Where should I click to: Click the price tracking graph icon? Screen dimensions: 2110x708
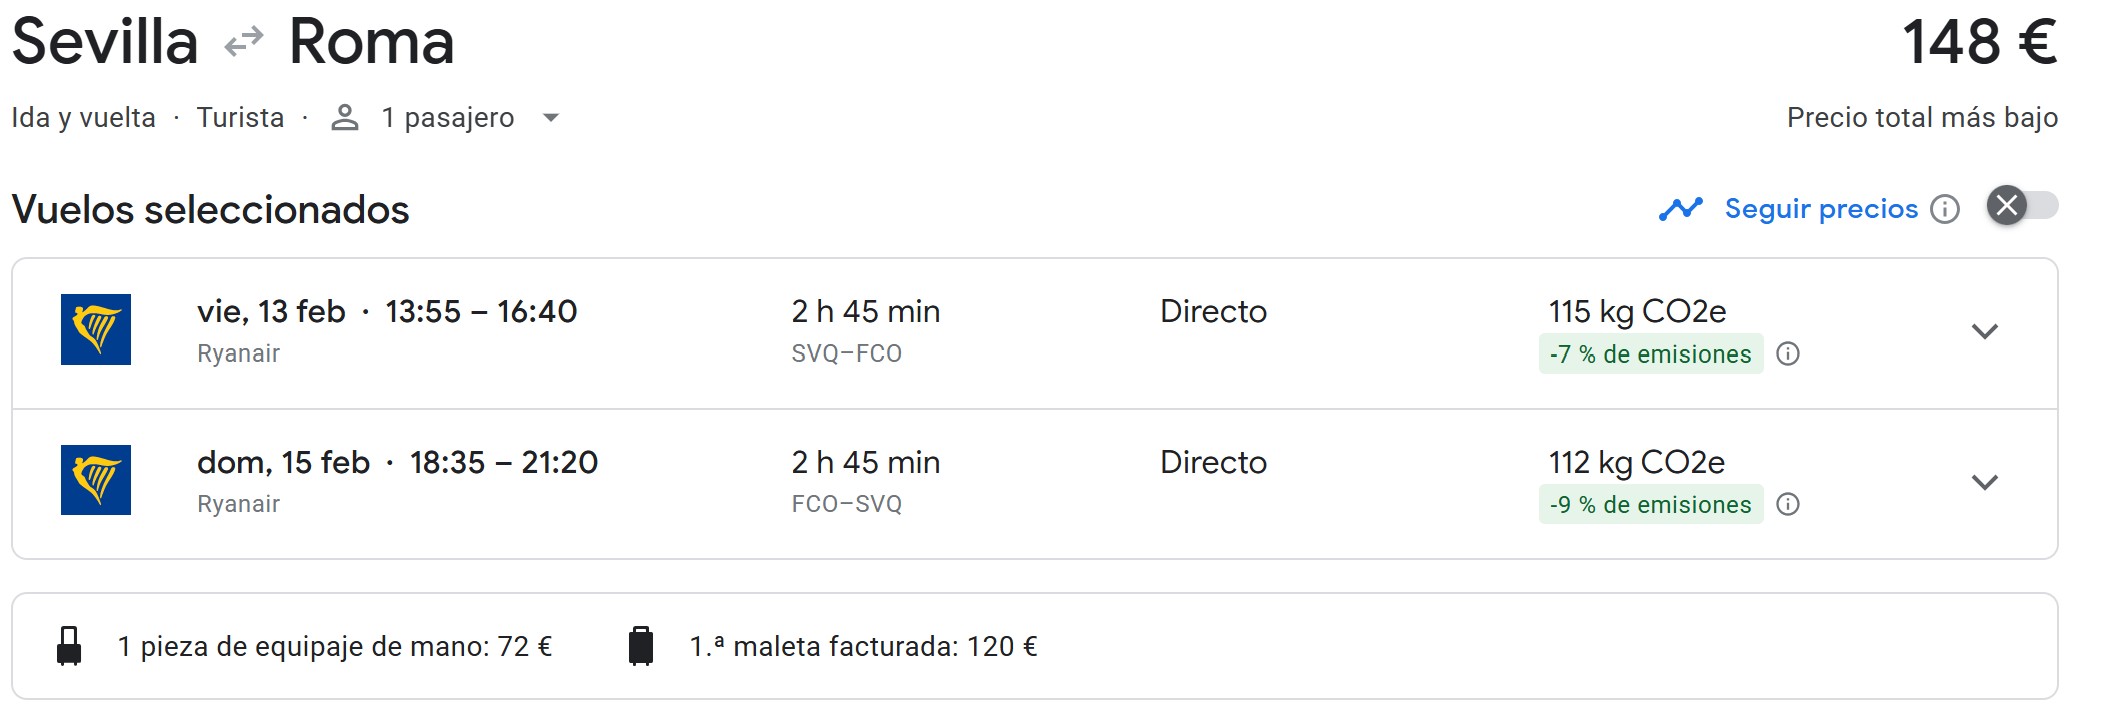coord(1680,209)
